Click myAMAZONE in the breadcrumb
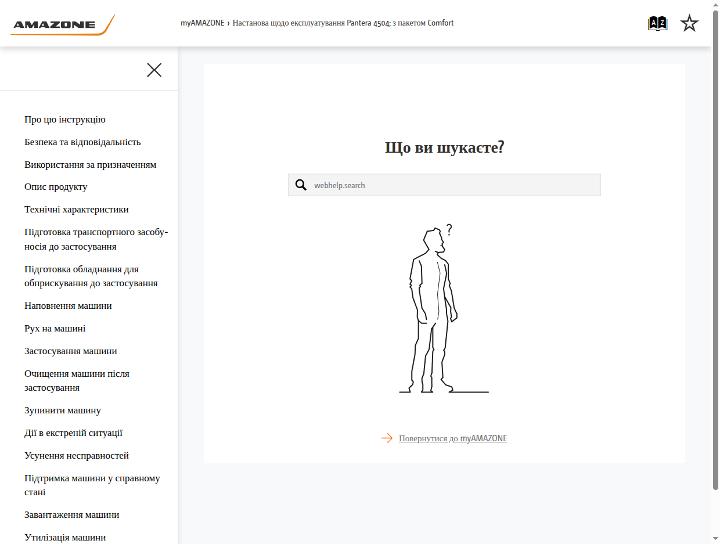Screen dimensions: 720x544 coord(202,23)
